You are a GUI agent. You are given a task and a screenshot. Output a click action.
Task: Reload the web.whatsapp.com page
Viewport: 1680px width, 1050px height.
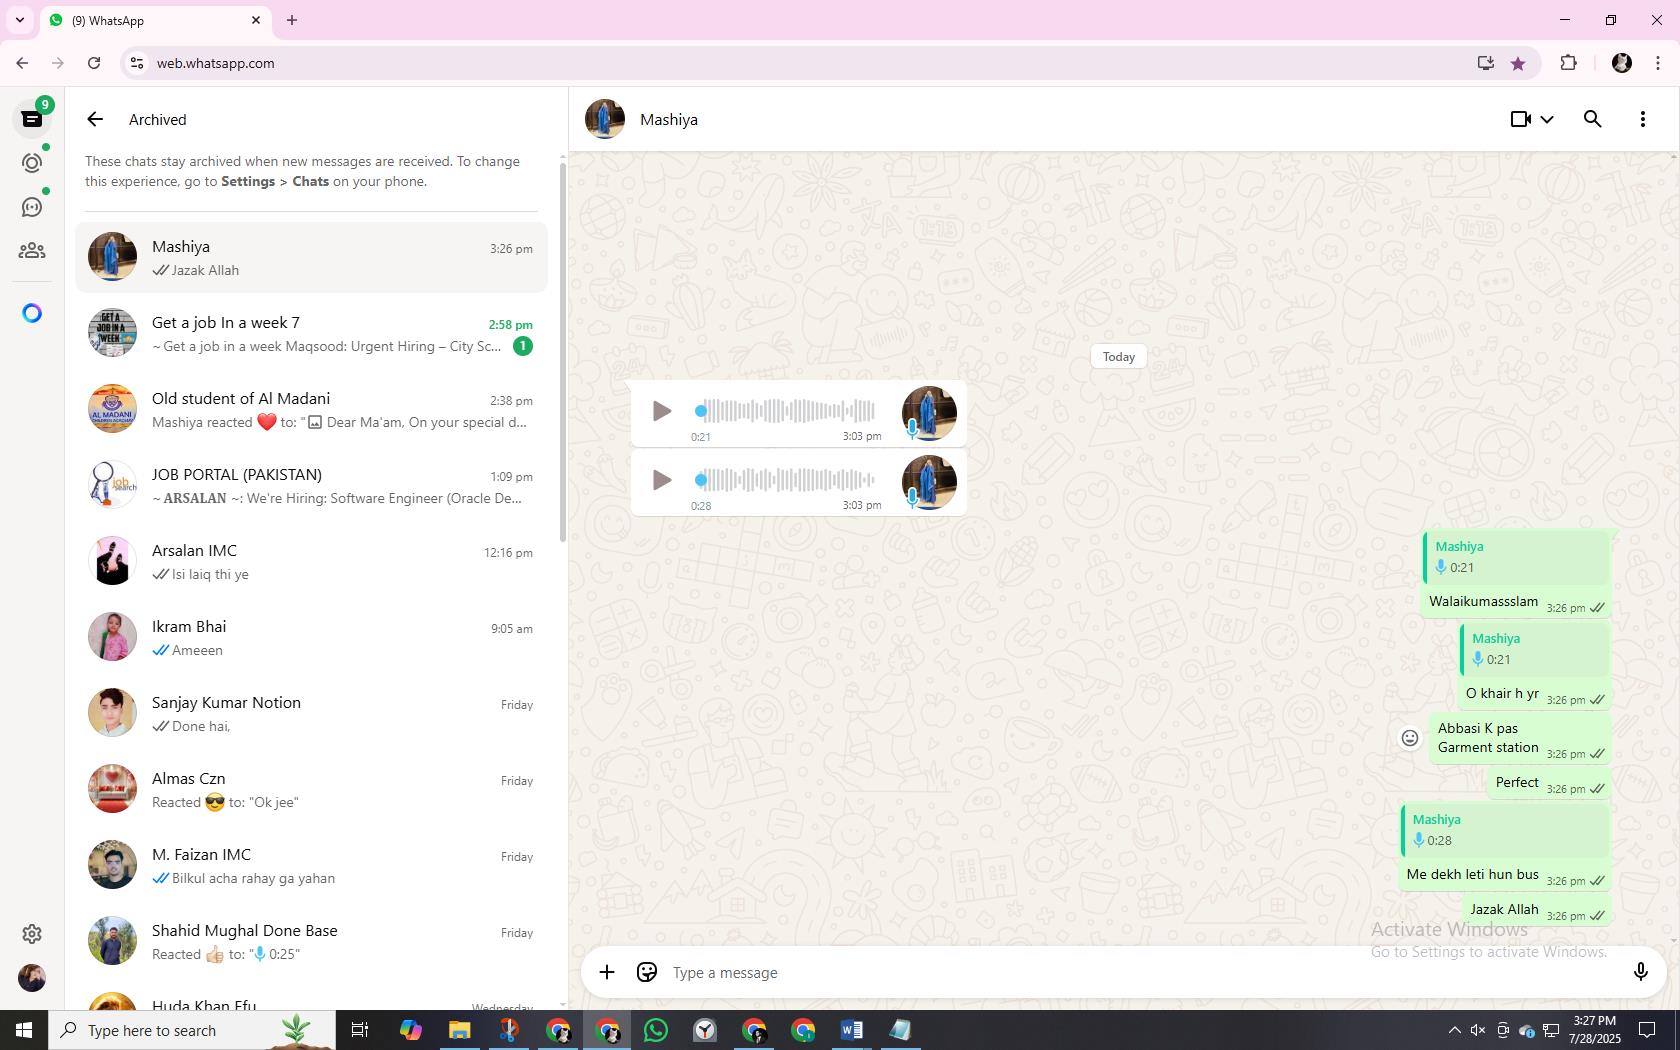click(x=94, y=63)
